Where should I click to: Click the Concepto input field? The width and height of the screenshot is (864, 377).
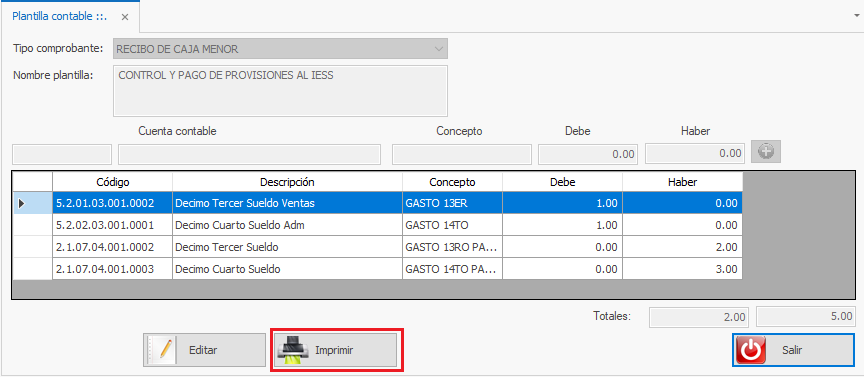coord(462,154)
